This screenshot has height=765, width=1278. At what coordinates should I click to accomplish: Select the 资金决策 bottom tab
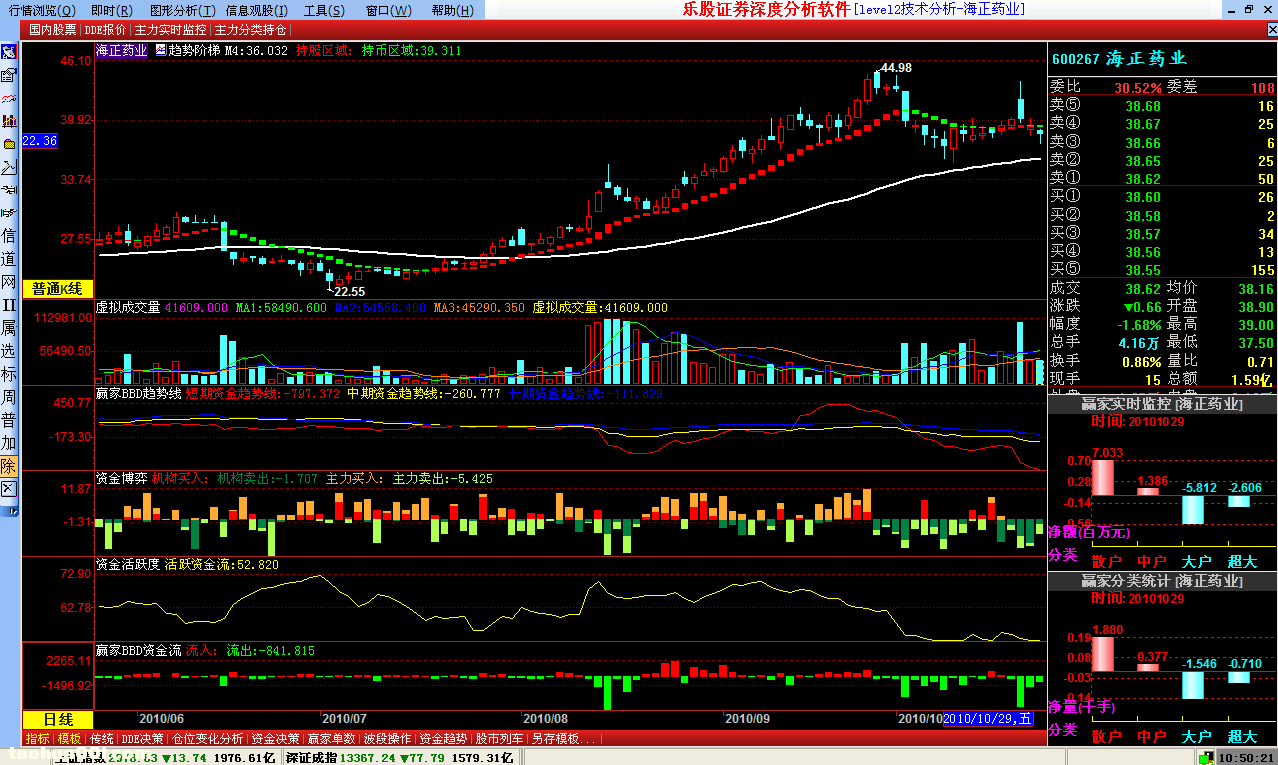[275, 739]
